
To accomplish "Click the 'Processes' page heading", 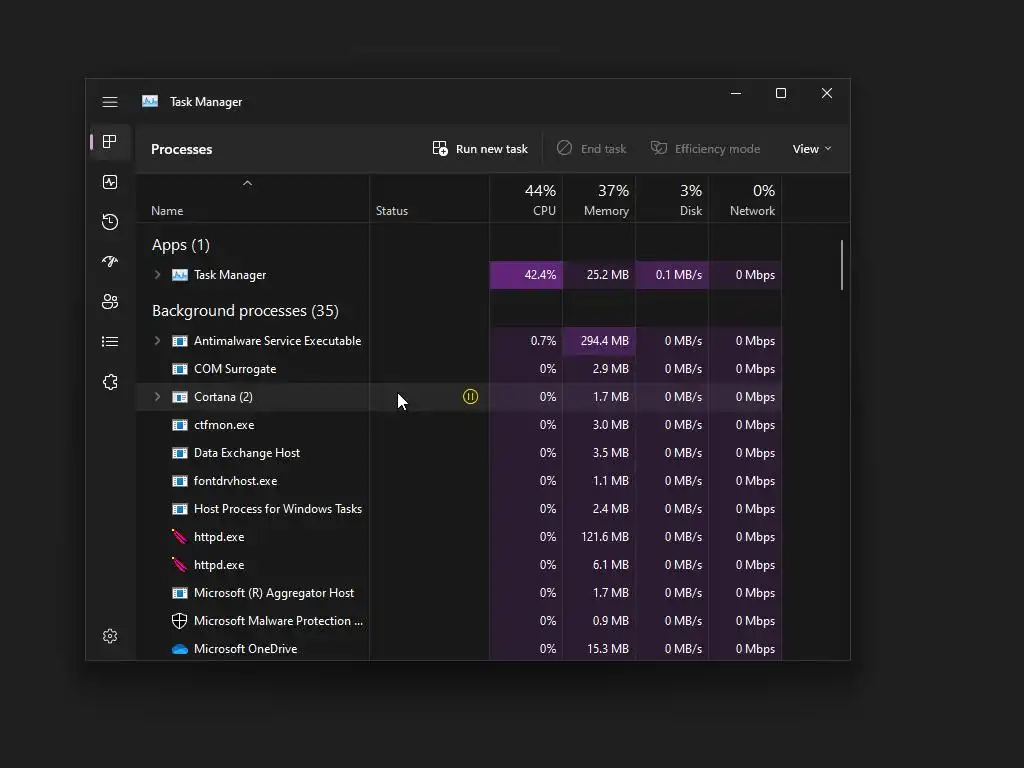I will coord(182,150).
